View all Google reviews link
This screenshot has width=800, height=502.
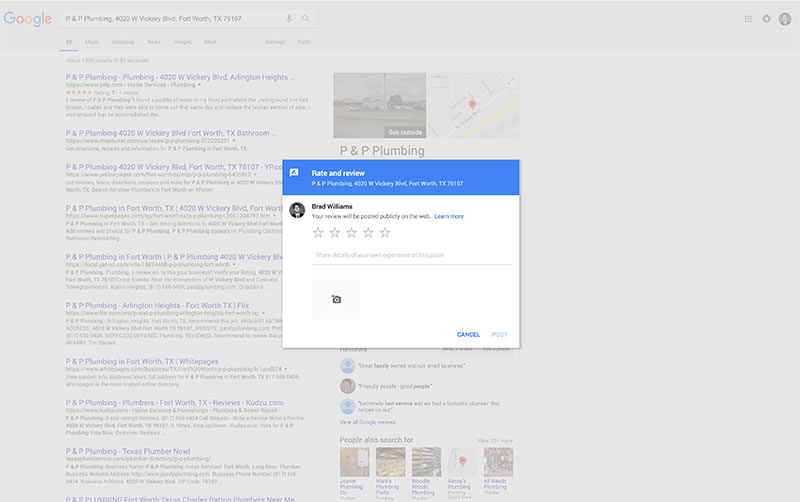[x=367, y=422]
